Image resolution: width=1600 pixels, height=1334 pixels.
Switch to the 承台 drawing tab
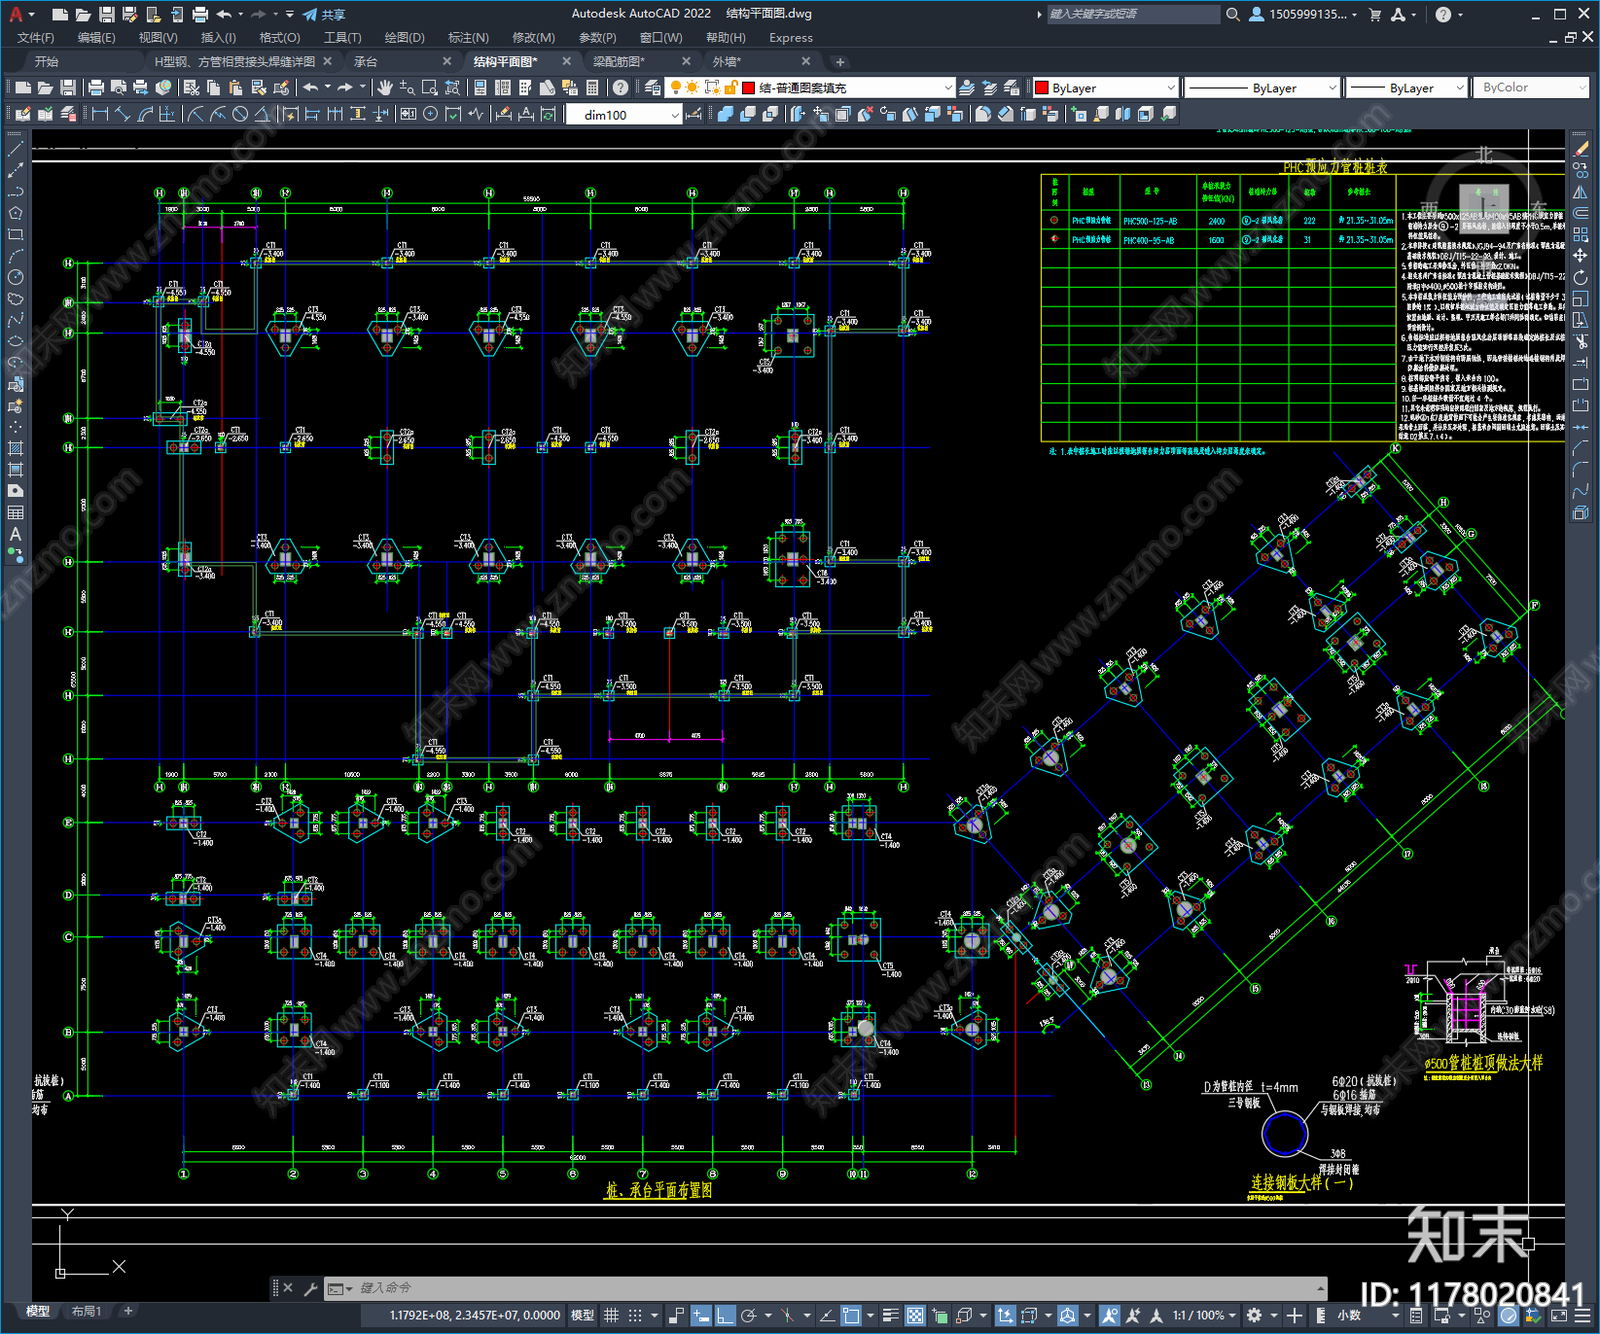[x=366, y=61]
